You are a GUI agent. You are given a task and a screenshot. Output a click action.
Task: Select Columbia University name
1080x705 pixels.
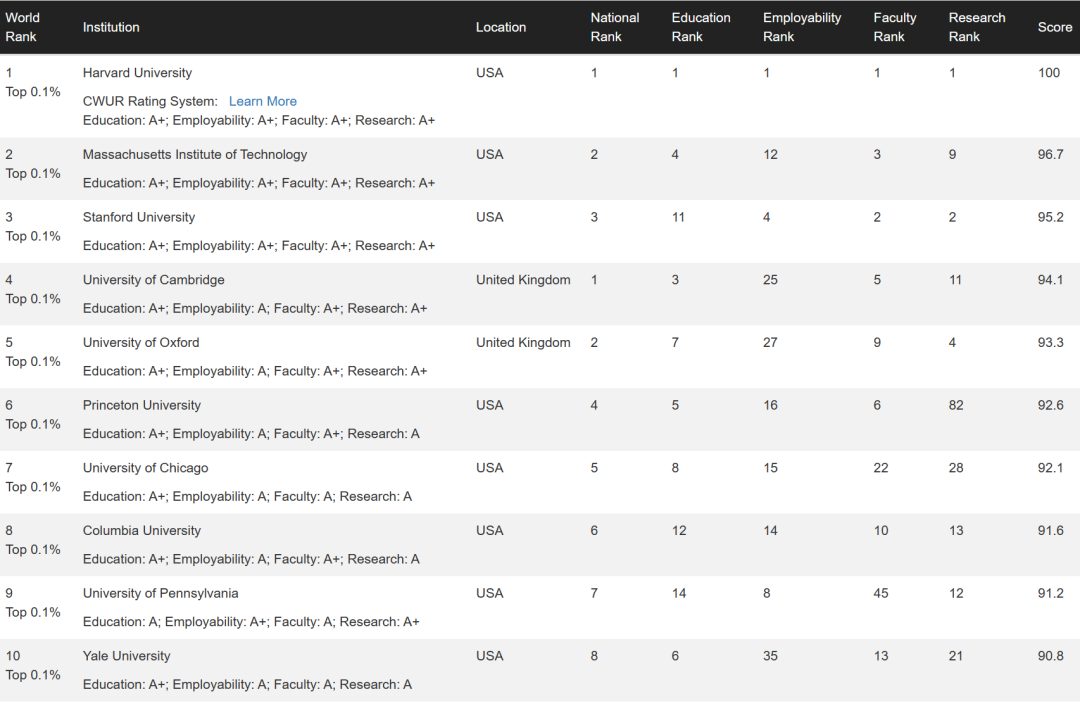click(x=141, y=531)
